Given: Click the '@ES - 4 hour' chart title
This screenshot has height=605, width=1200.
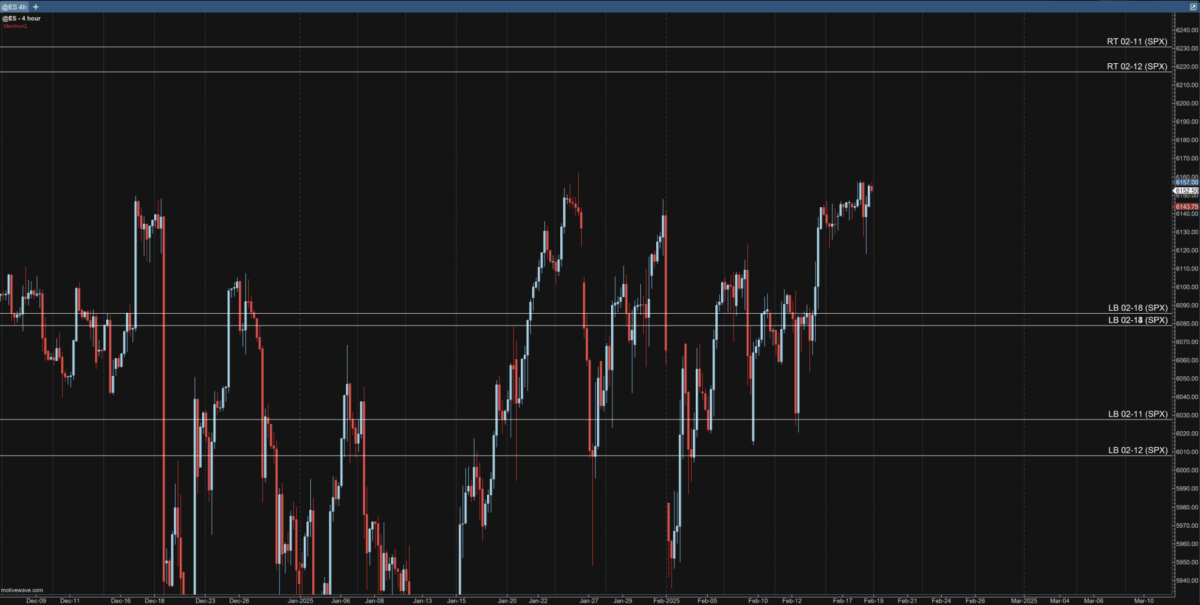Looking at the screenshot, I should 20,18.
